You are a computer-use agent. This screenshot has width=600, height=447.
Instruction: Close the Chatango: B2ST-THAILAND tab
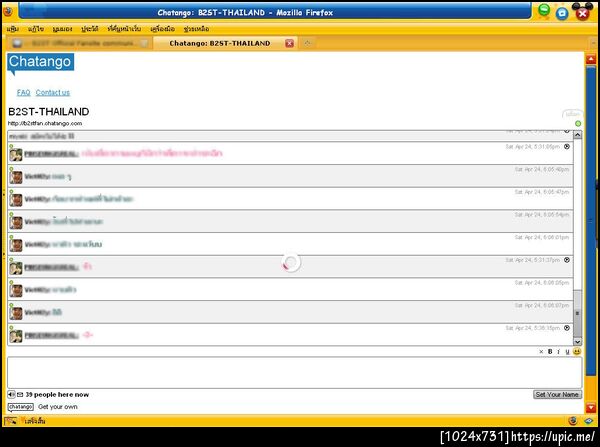[x=290, y=43]
